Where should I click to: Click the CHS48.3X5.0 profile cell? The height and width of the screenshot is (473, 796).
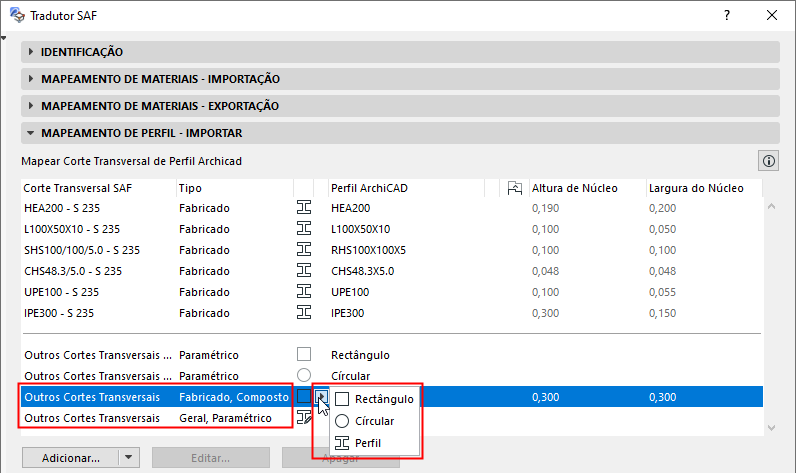point(362,271)
